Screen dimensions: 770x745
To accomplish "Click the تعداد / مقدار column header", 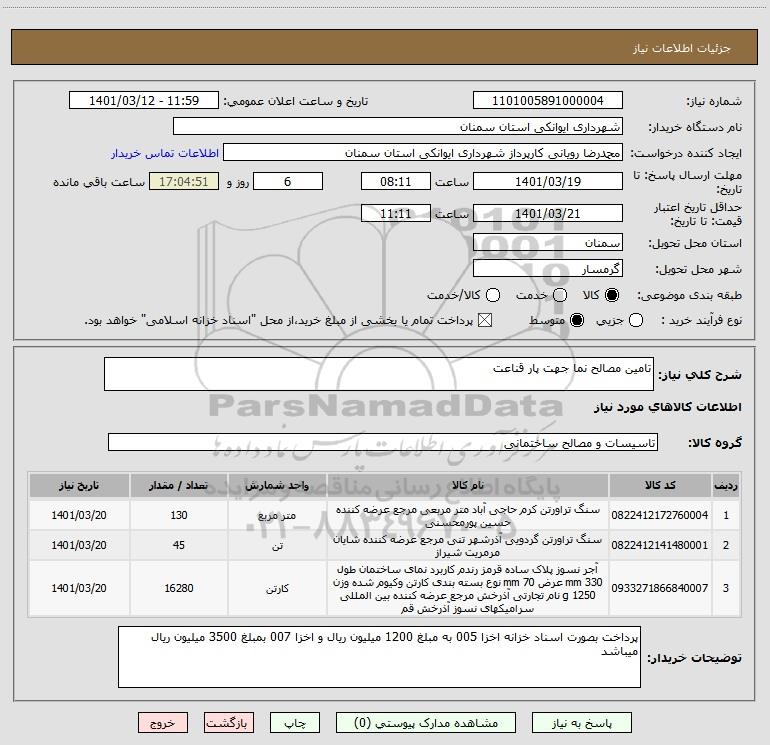I will [179, 485].
